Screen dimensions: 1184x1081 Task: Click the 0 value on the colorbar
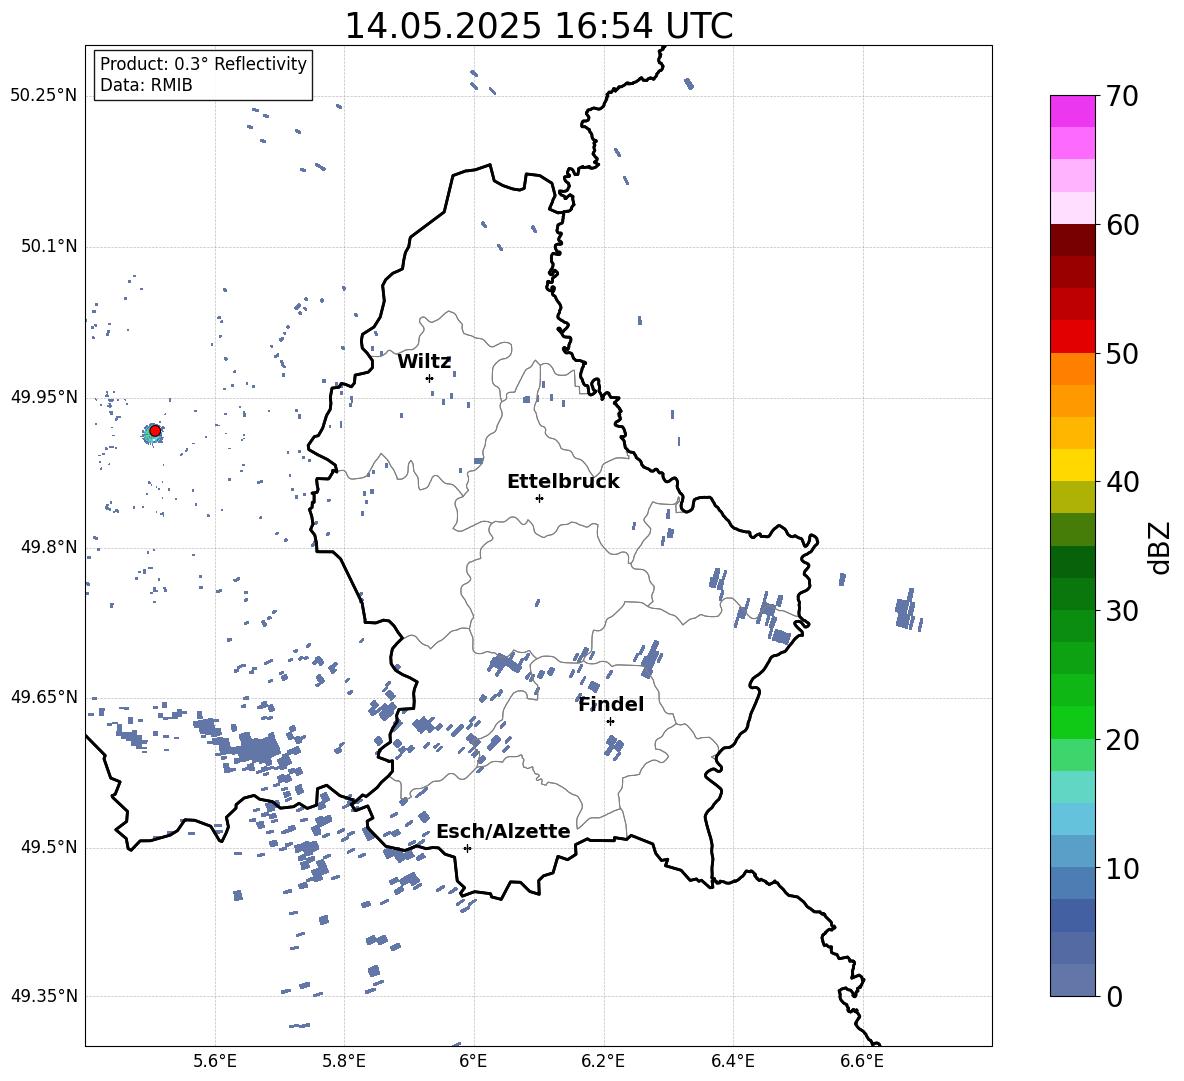[x=1114, y=996]
